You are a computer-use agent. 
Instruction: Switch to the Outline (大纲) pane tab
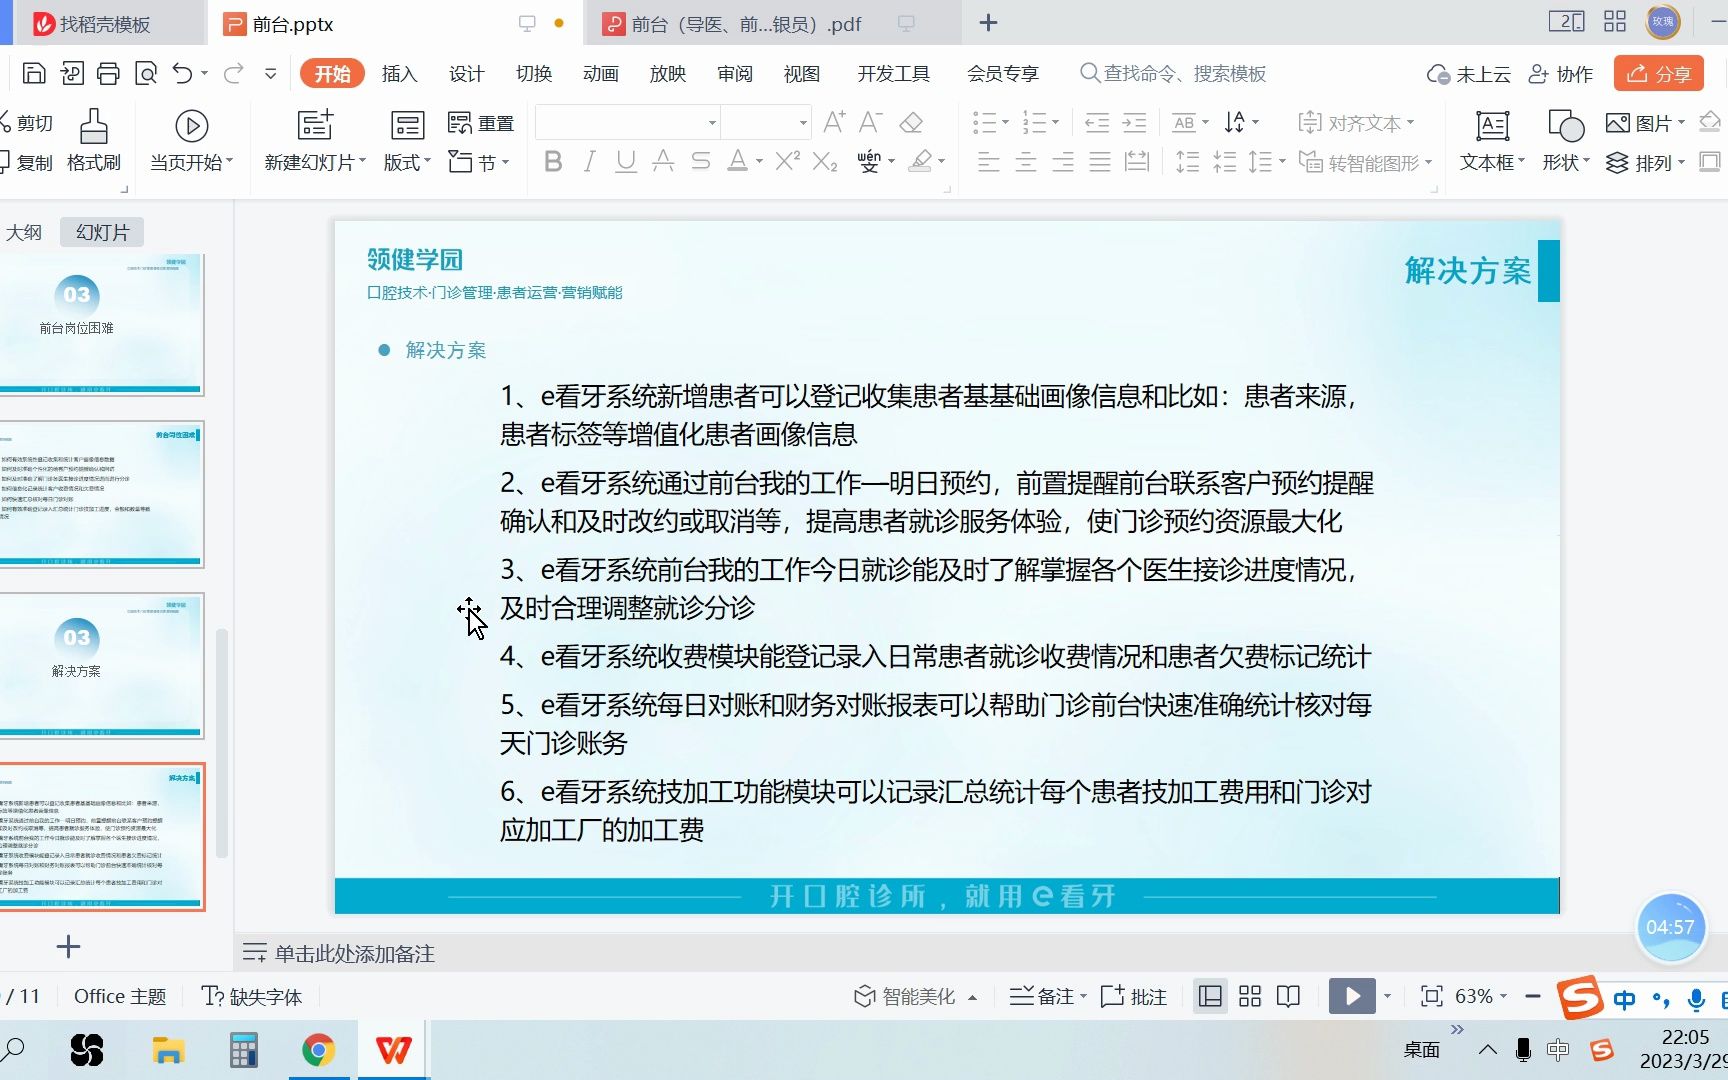(24, 233)
